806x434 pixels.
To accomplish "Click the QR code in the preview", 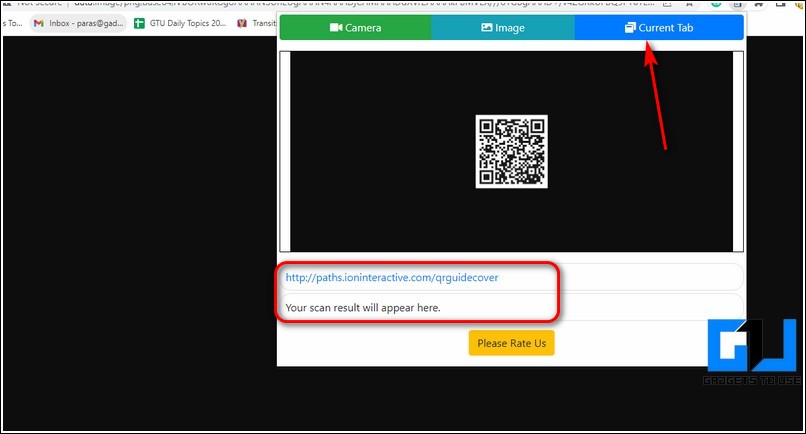I will point(511,152).
